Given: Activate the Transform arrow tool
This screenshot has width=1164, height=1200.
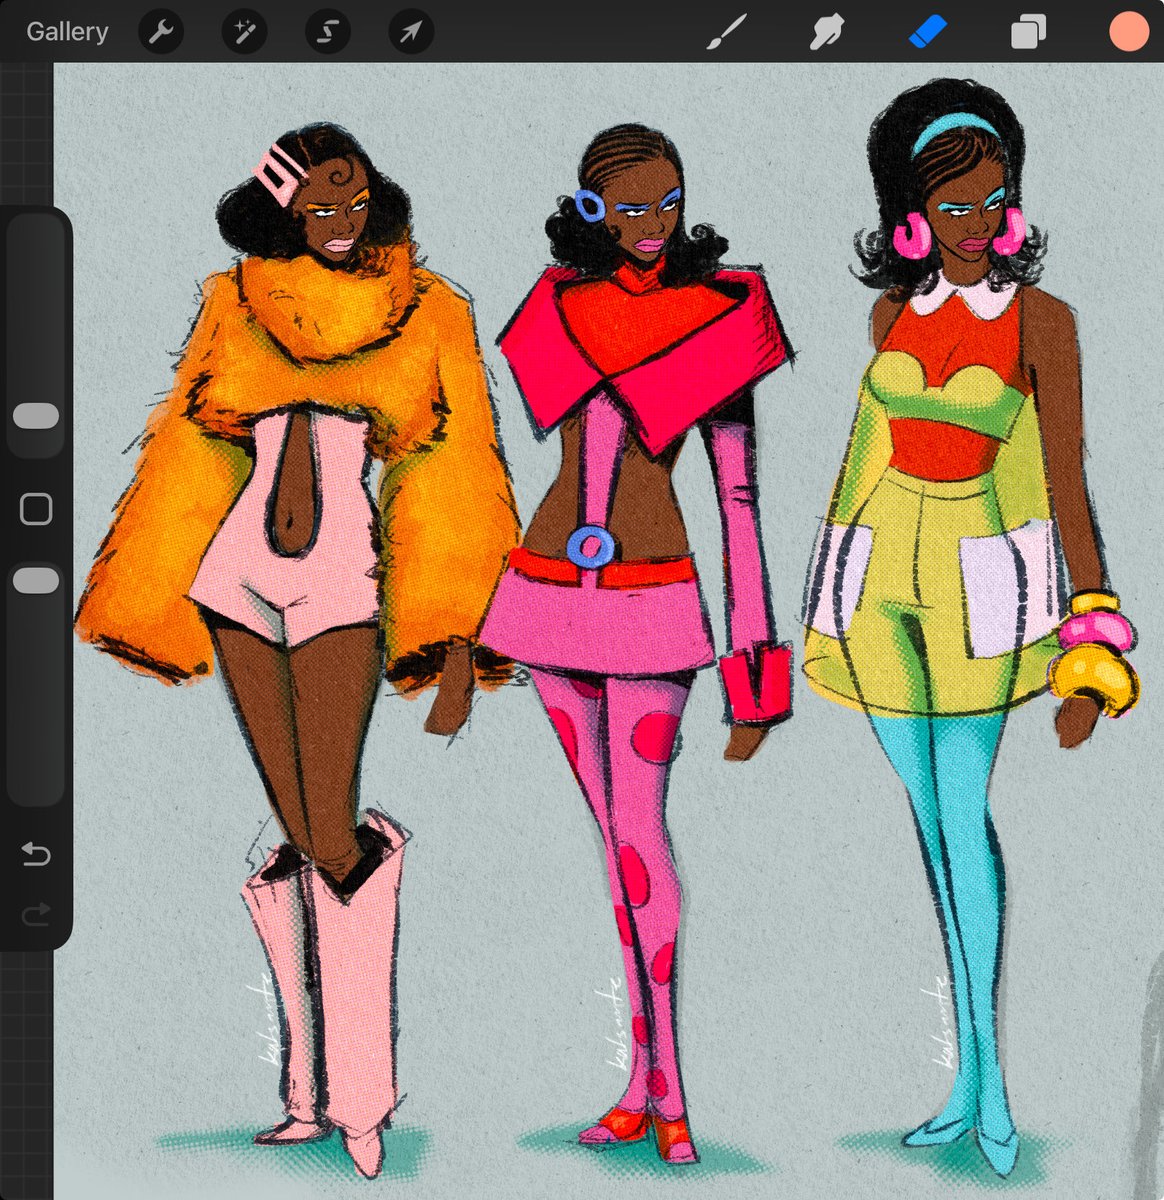Looking at the screenshot, I should pyautogui.click(x=411, y=32).
